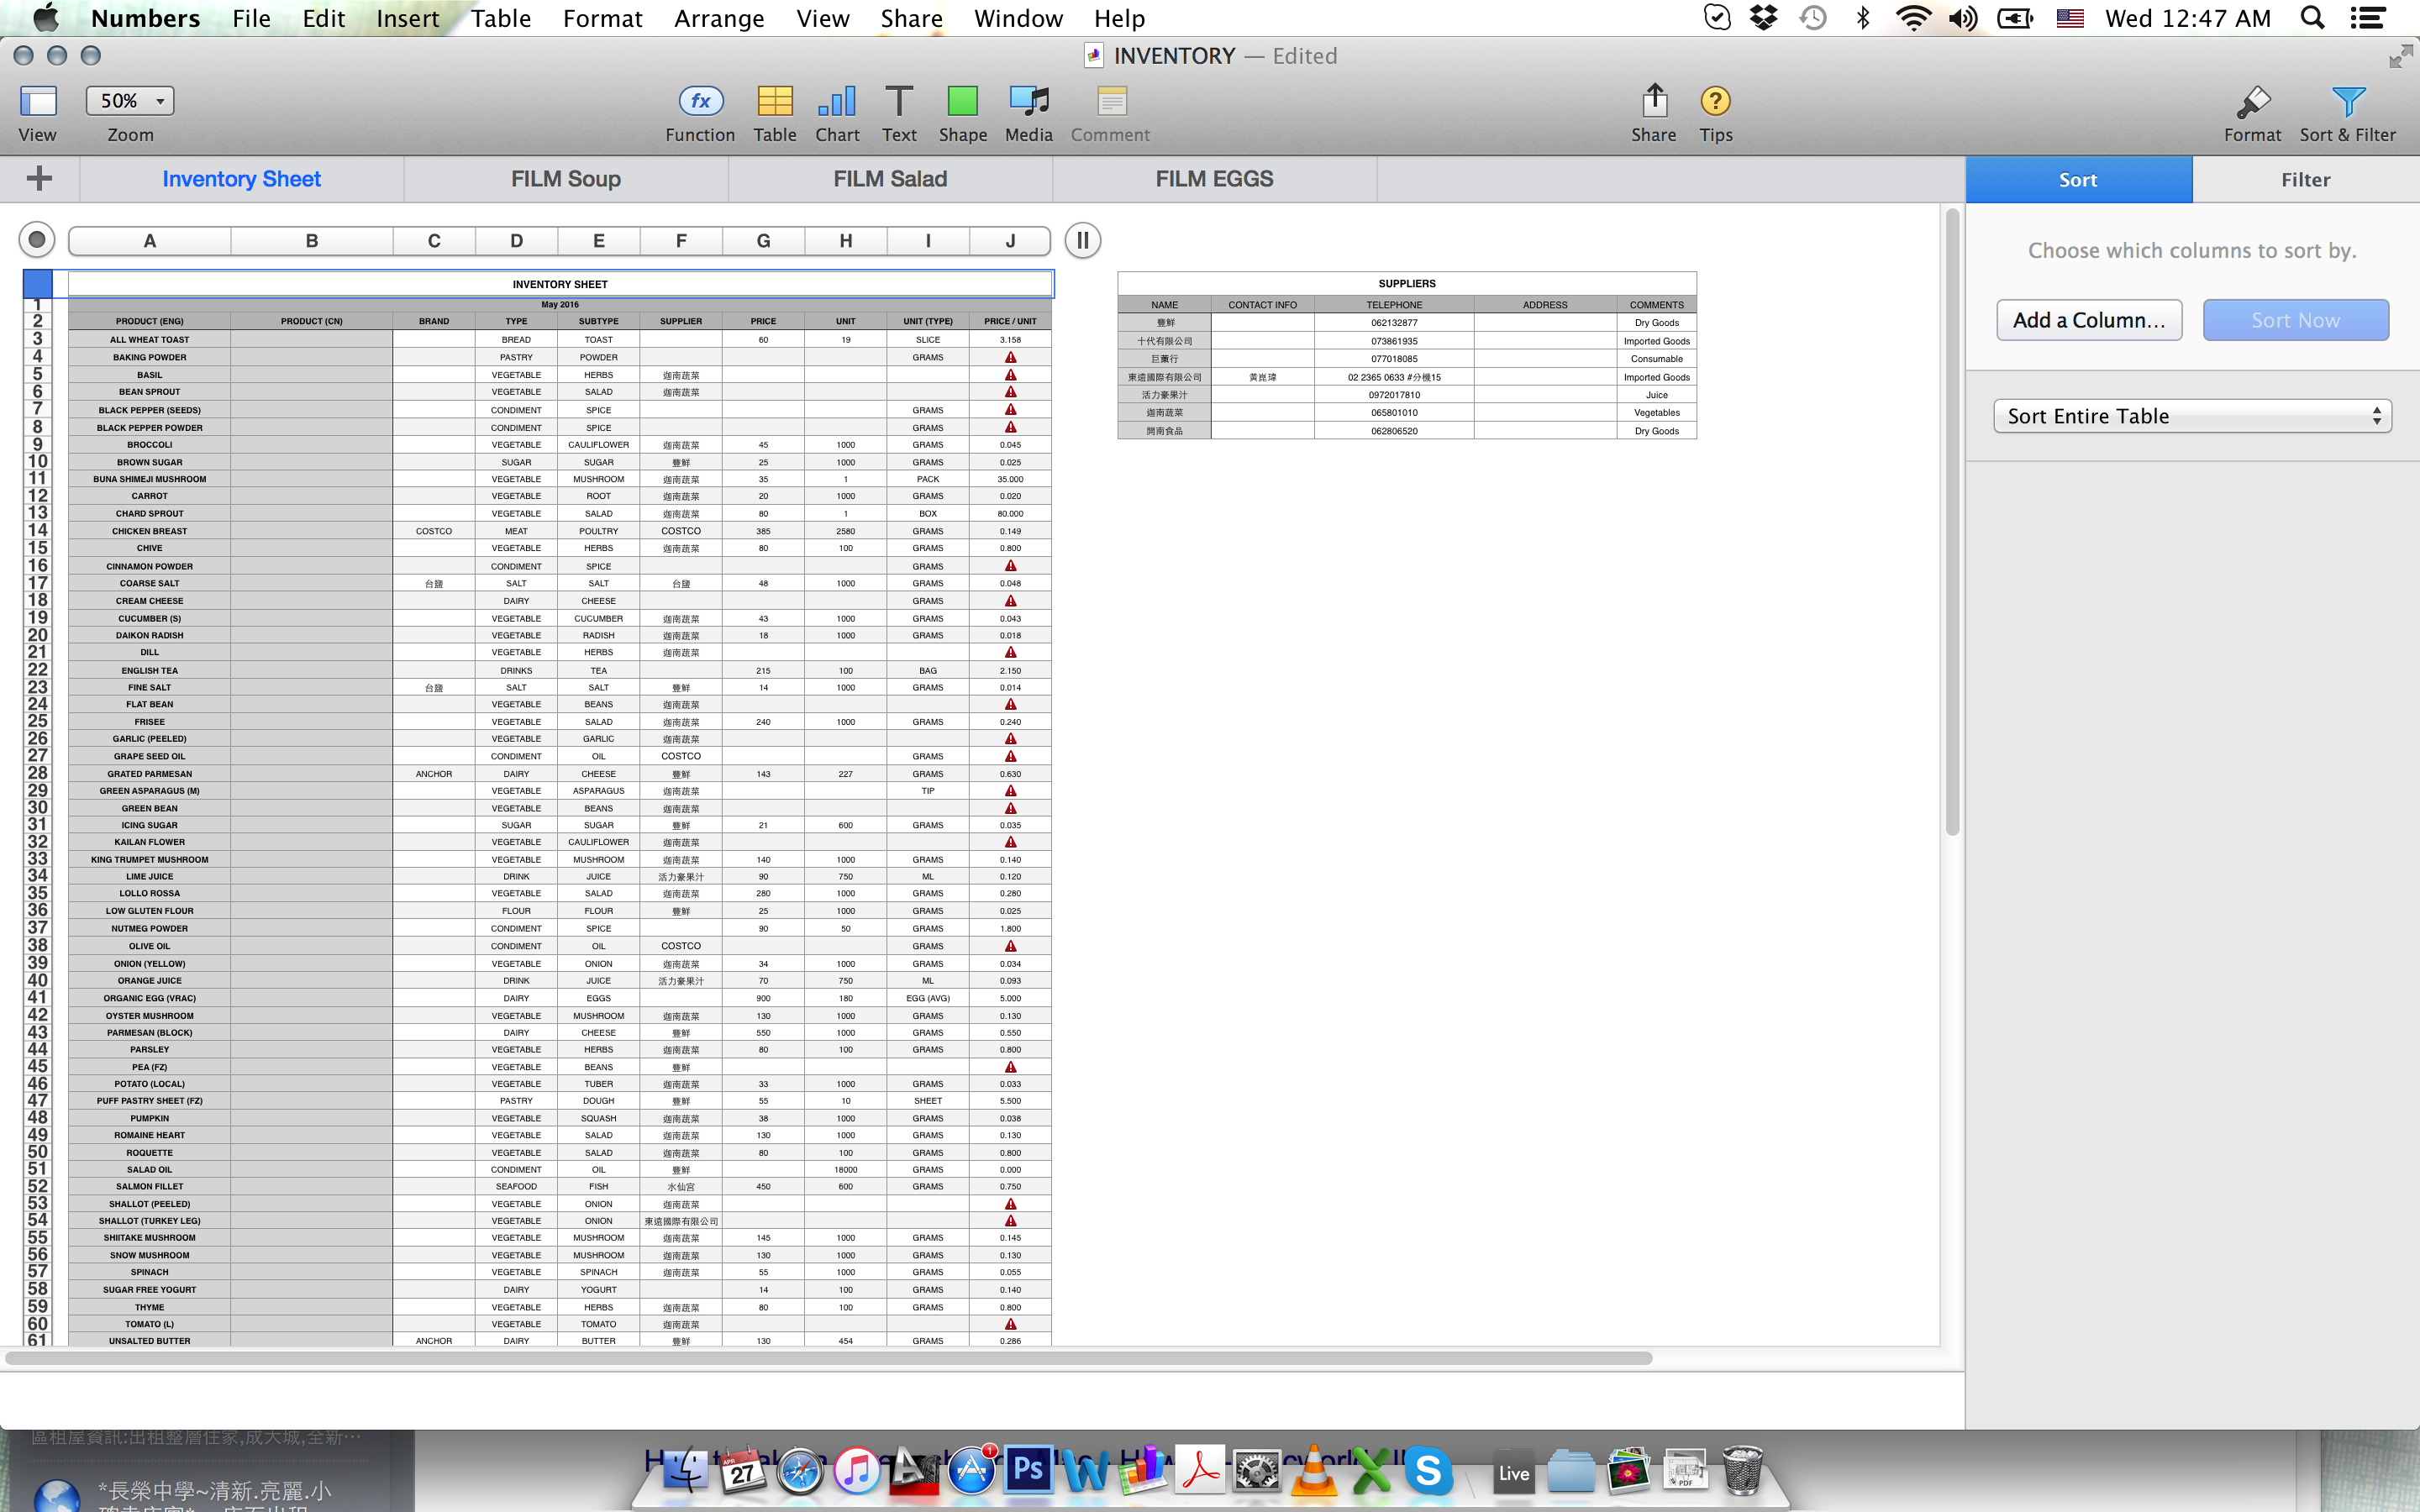
Task: Click the vertical scrollbar of sheet
Action: tap(1951, 520)
